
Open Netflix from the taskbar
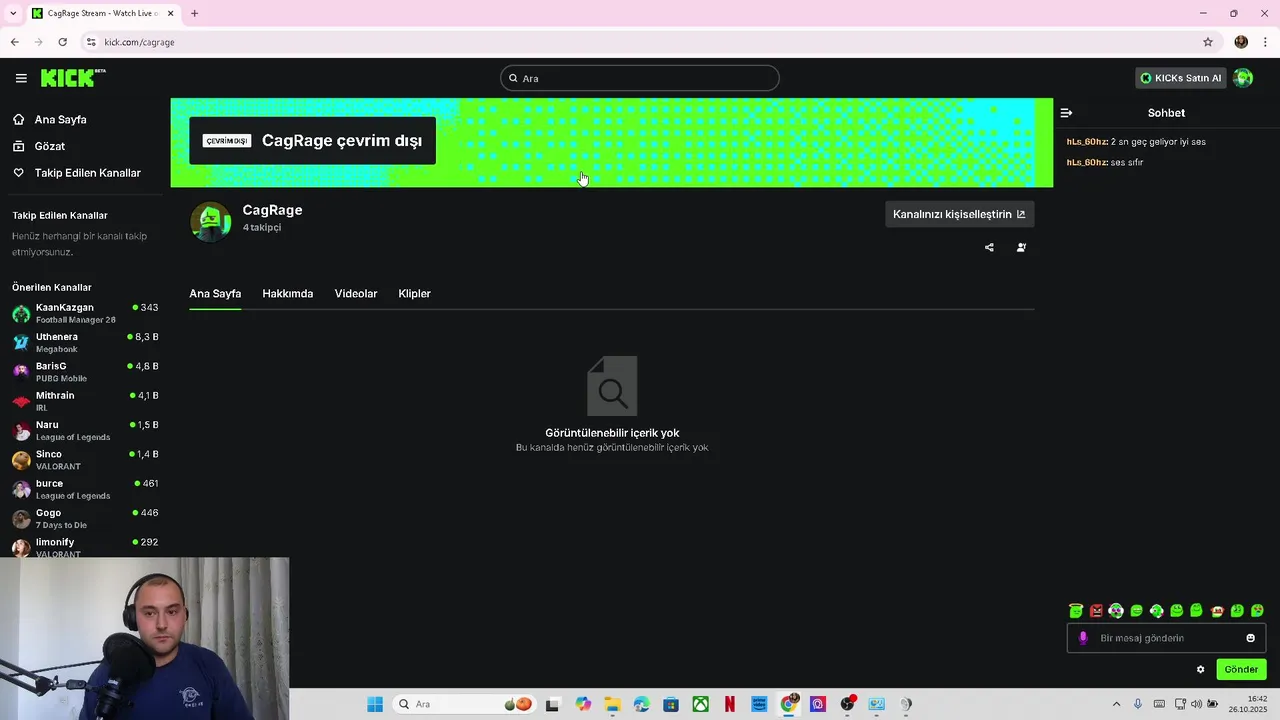pyautogui.click(x=730, y=704)
